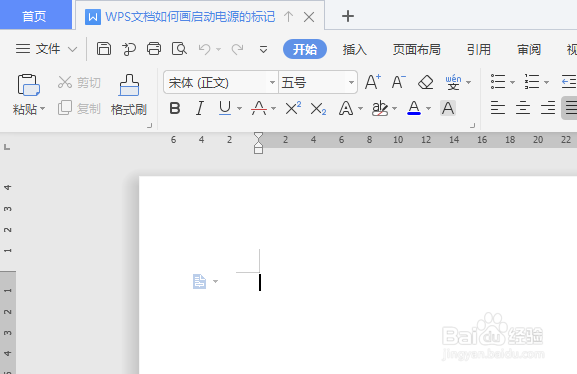Click the text effects outlined A icon
Image resolution: width=577 pixels, height=374 pixels.
346,109
